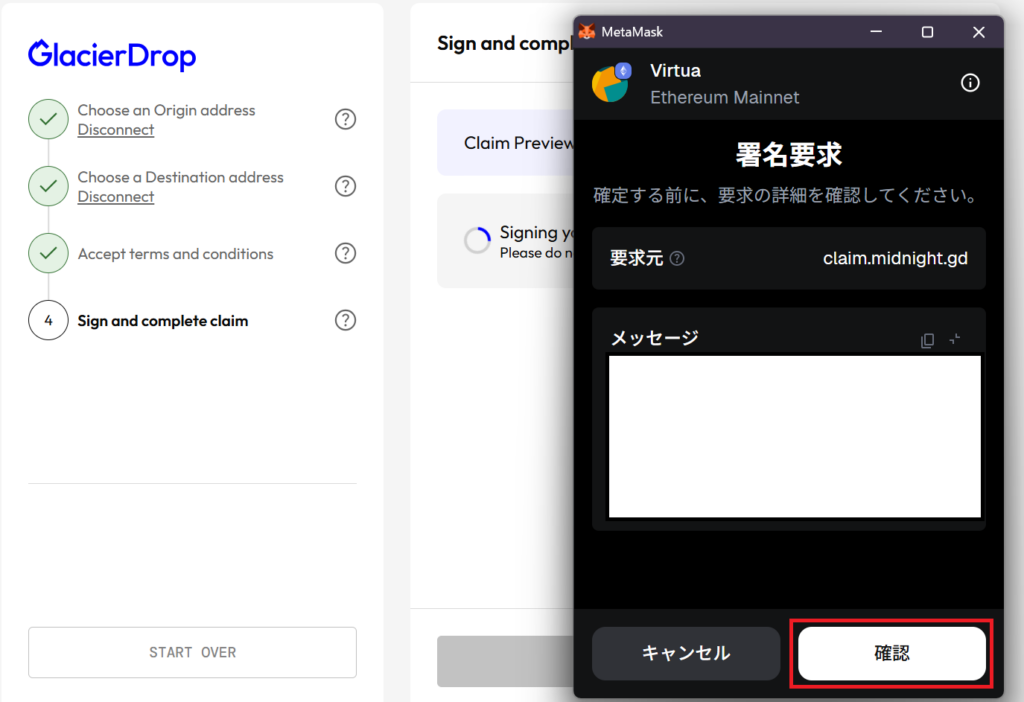The height and width of the screenshot is (702, 1024).
Task: Click the Choose a Destination address step label
Action: pos(180,178)
